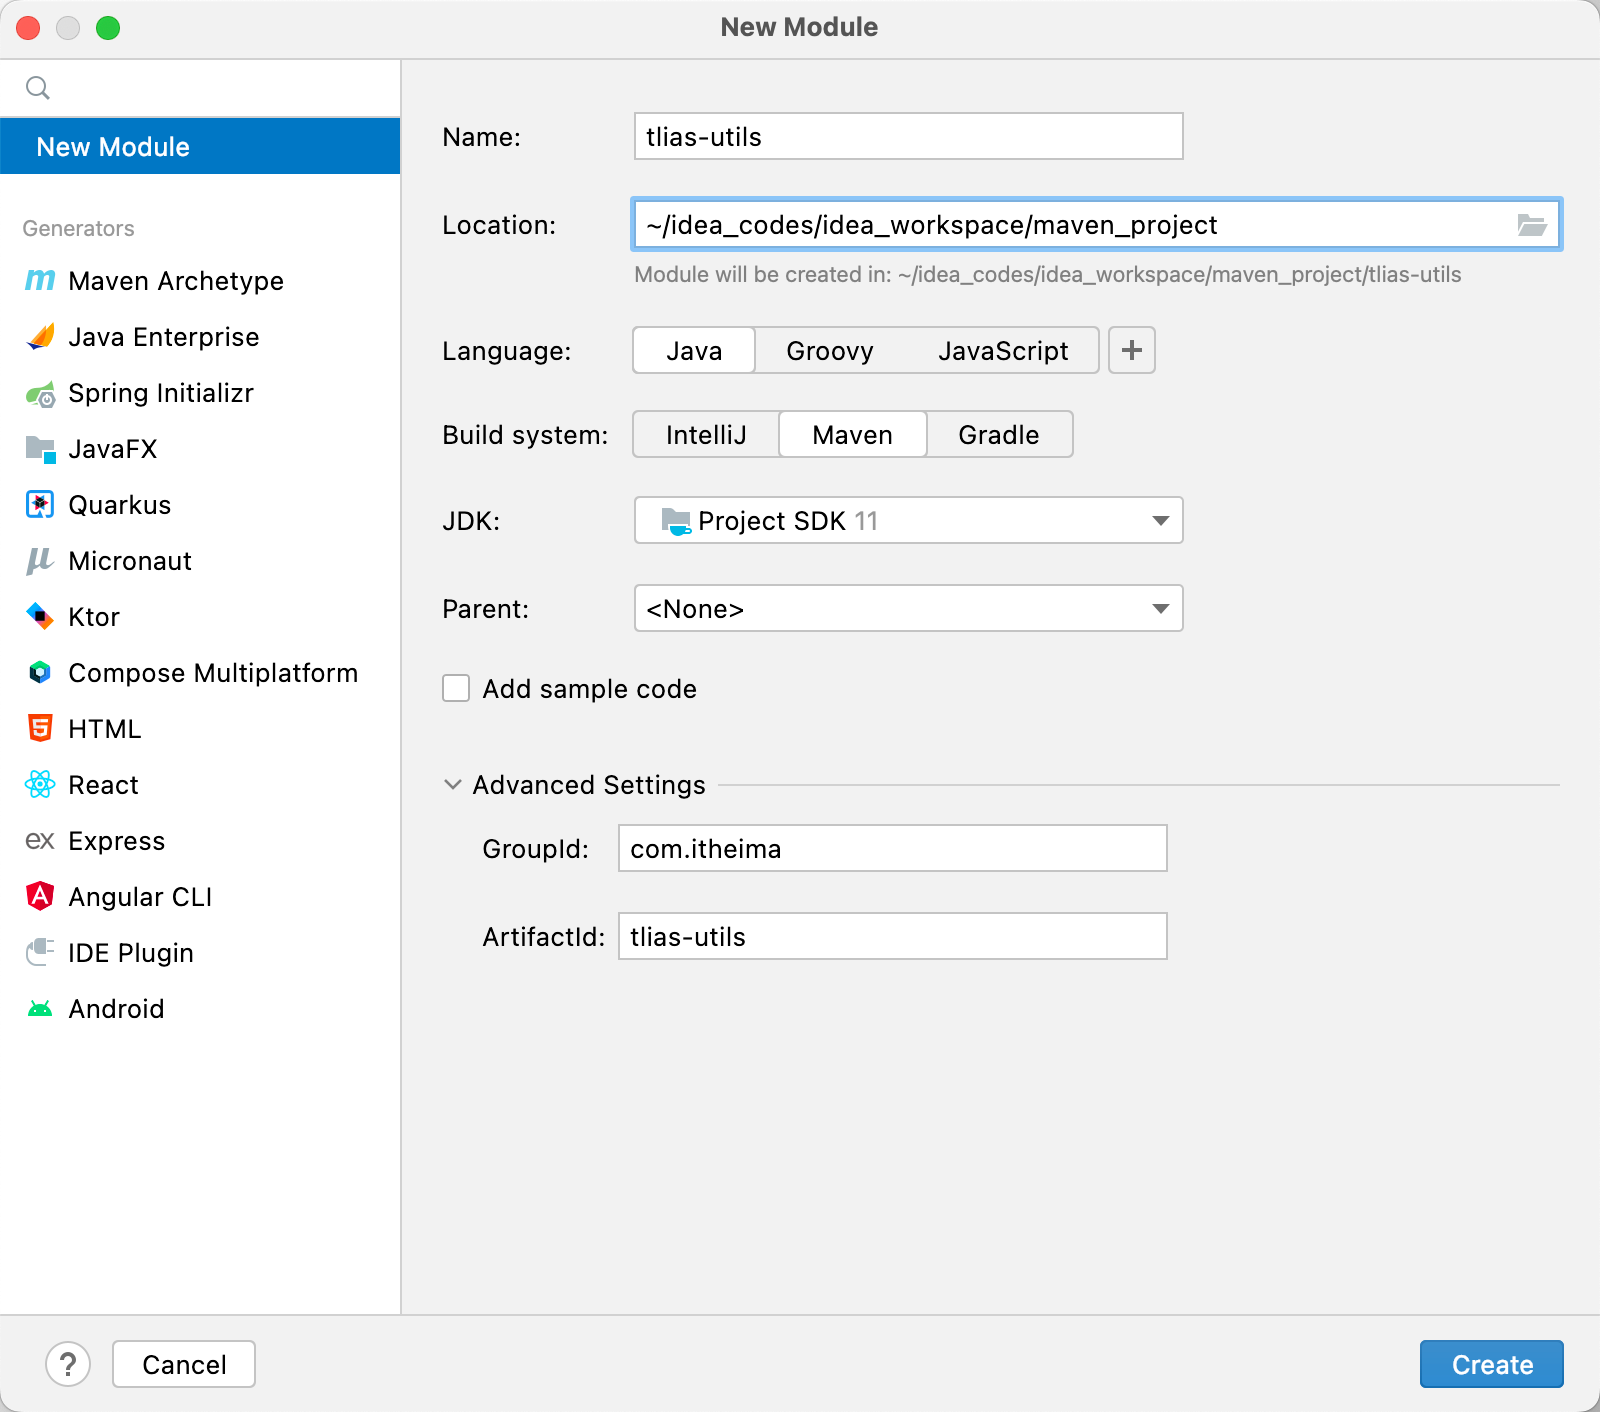The image size is (1600, 1412).
Task: Click the Compose Multiplatform hexagon icon
Action: (40, 673)
